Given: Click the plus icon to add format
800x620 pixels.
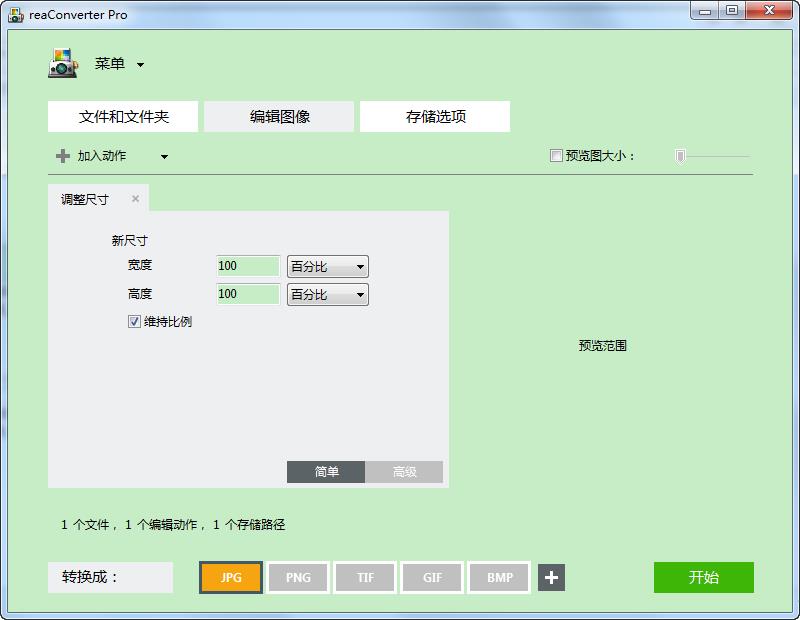Looking at the screenshot, I should [x=552, y=578].
